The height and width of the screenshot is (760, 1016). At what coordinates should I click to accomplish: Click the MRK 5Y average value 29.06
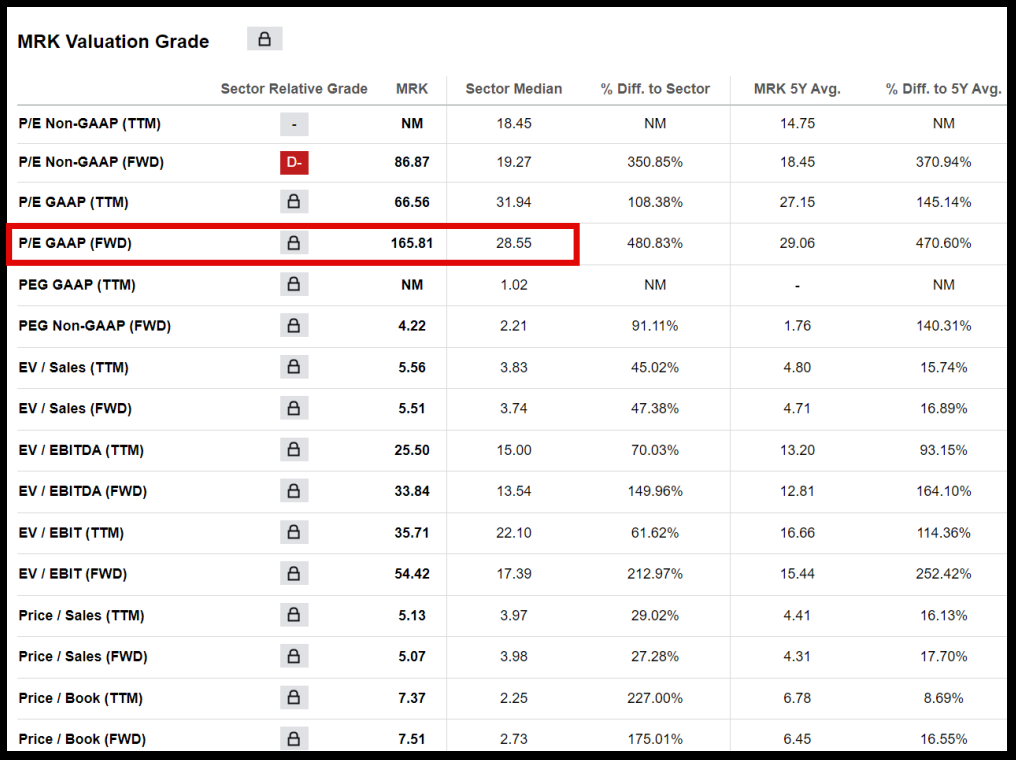797,243
